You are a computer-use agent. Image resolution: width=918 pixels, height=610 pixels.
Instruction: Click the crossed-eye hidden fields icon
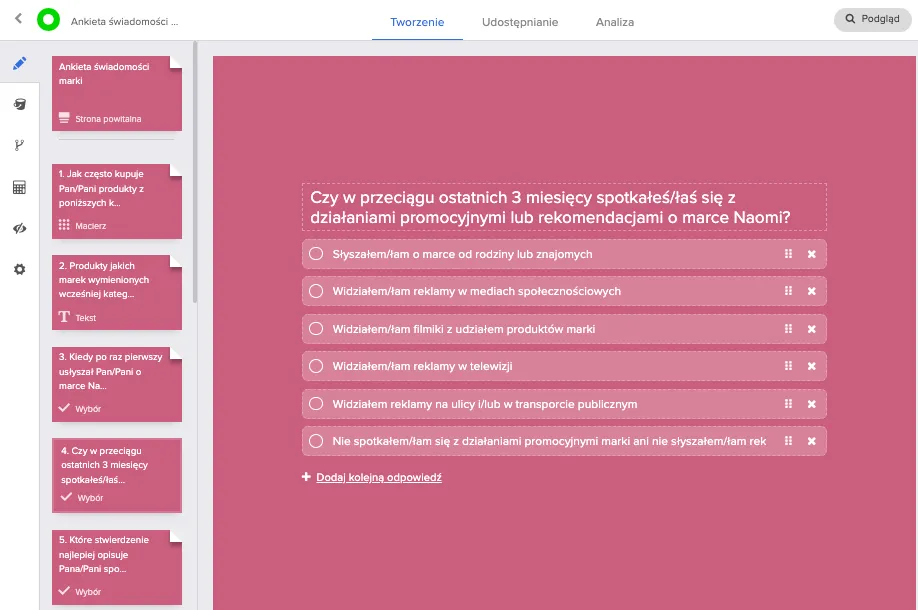[19, 228]
